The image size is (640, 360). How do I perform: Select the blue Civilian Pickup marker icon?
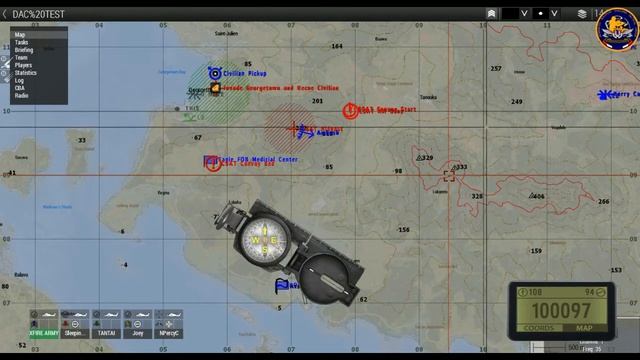215,73
